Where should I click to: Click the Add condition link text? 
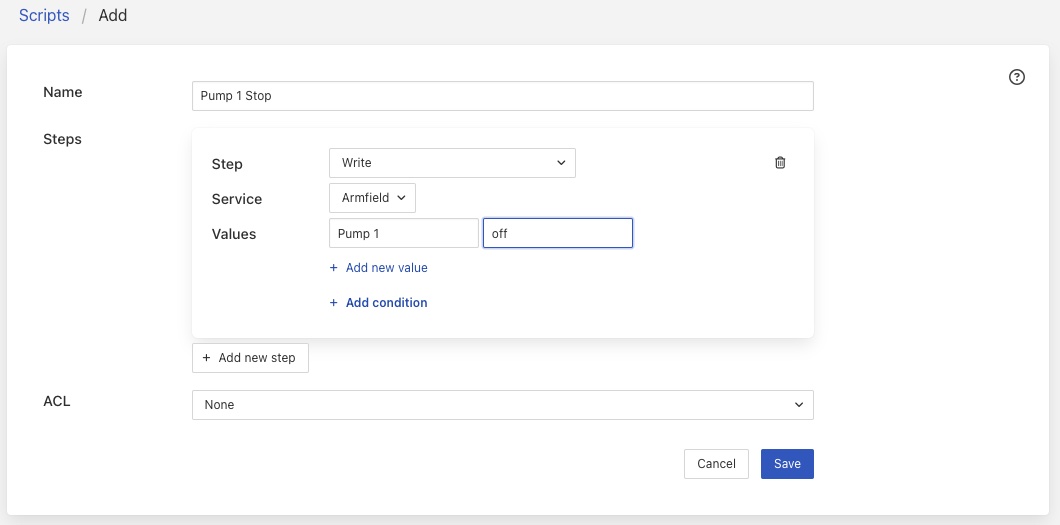[x=386, y=303]
